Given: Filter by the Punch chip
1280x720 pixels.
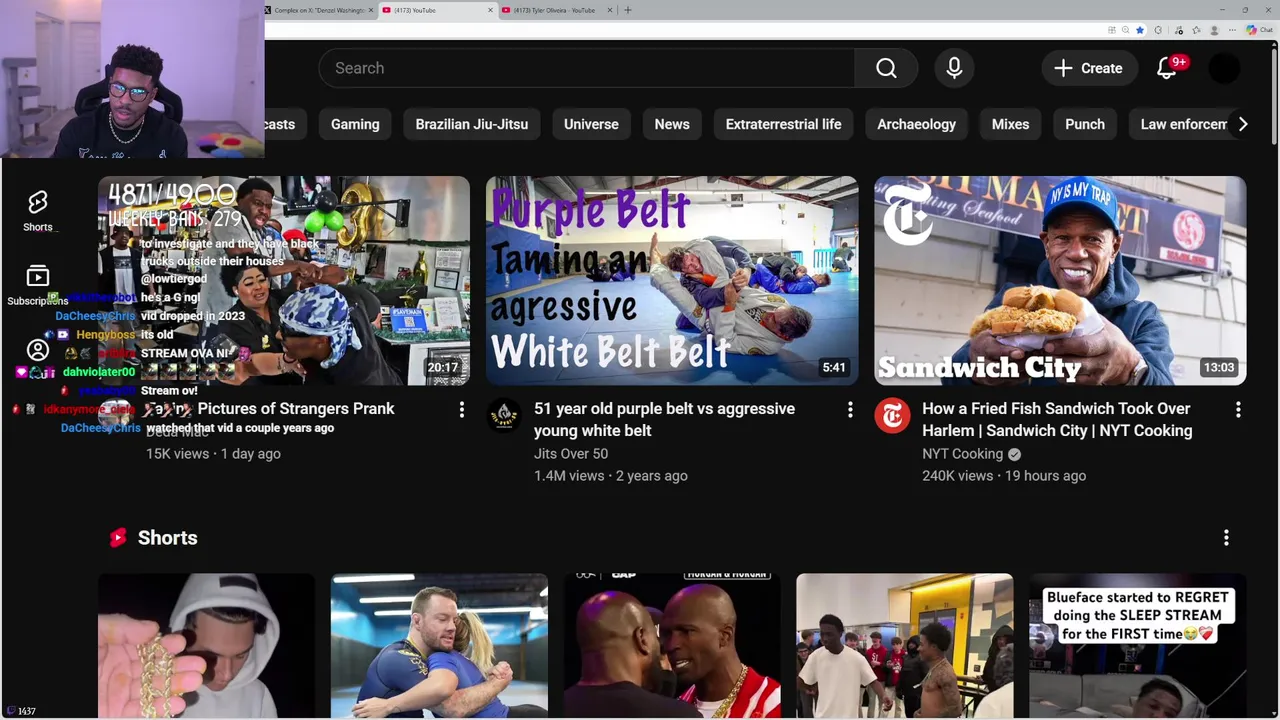Looking at the screenshot, I should point(1085,124).
